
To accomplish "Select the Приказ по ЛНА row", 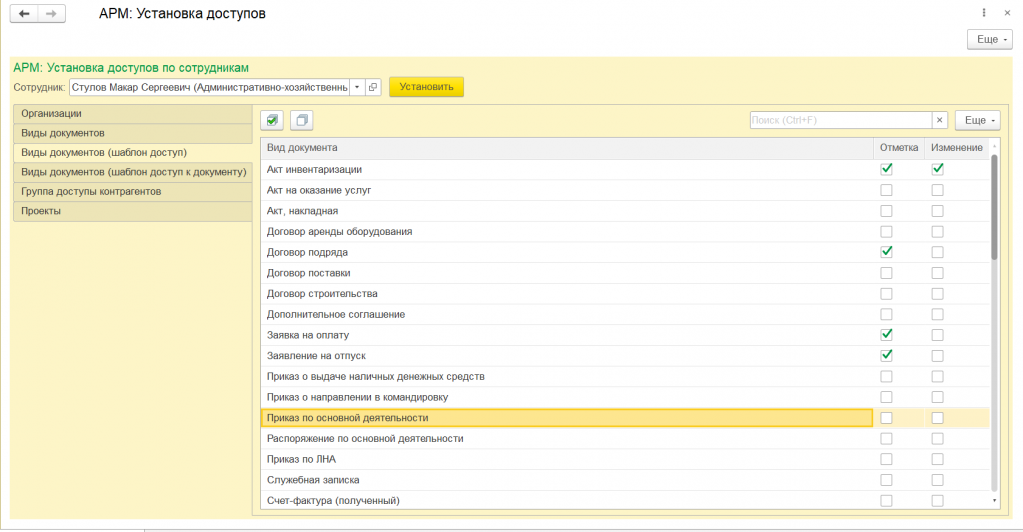I will pos(567,460).
